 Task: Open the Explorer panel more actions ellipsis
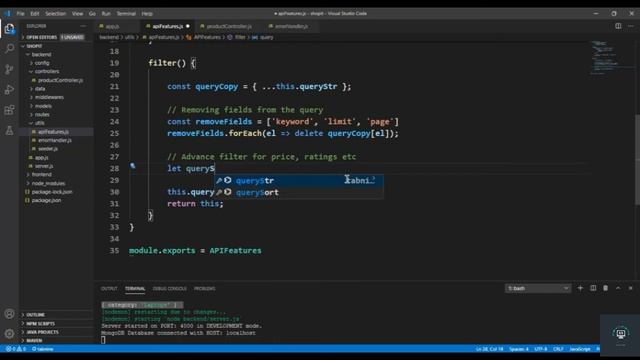tap(83, 26)
